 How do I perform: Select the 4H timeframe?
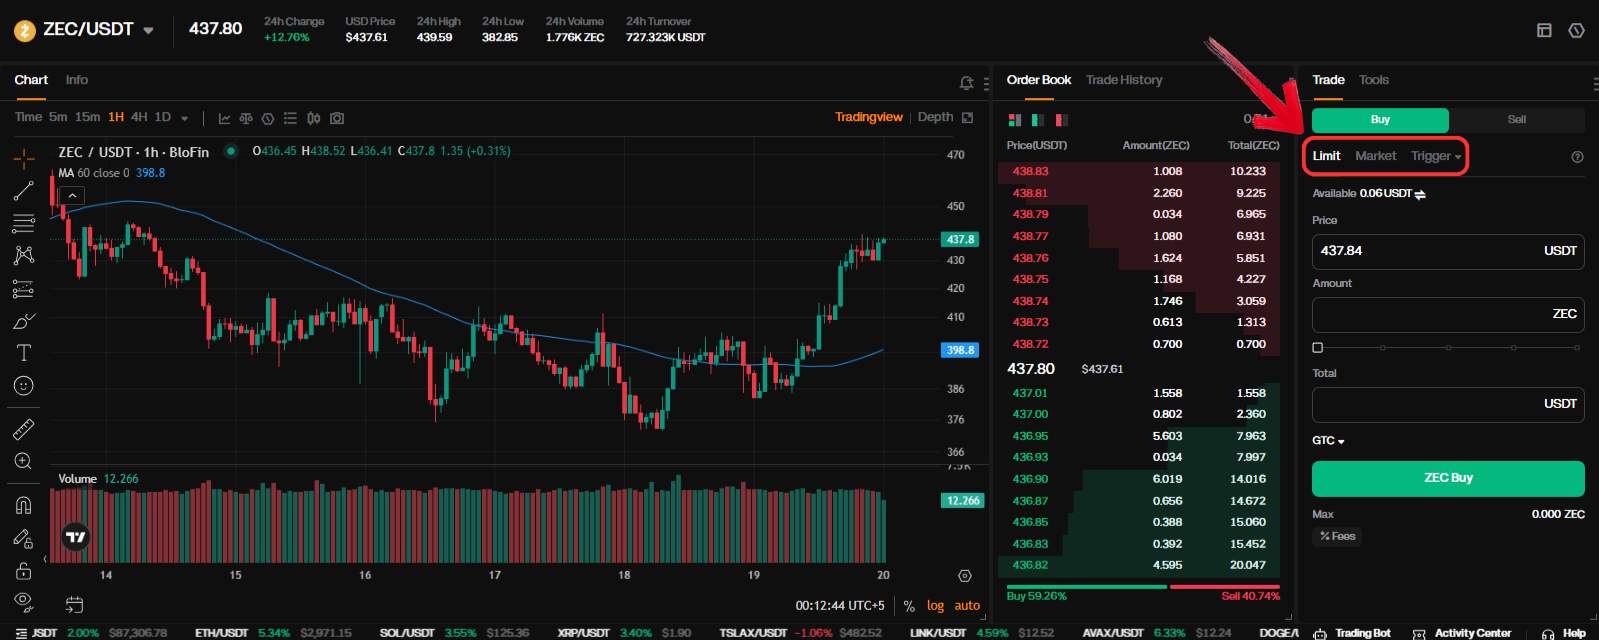(x=139, y=117)
